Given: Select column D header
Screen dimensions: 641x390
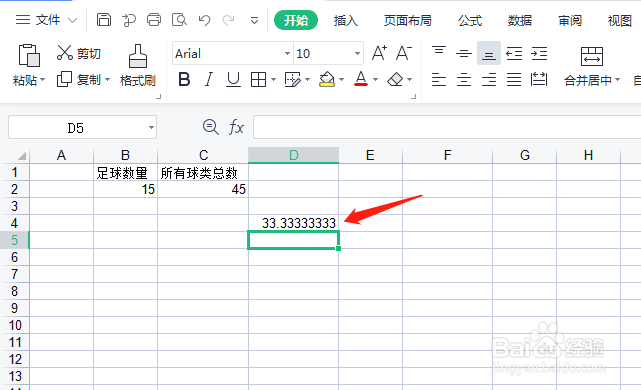Looking at the screenshot, I should pyautogui.click(x=293, y=155).
